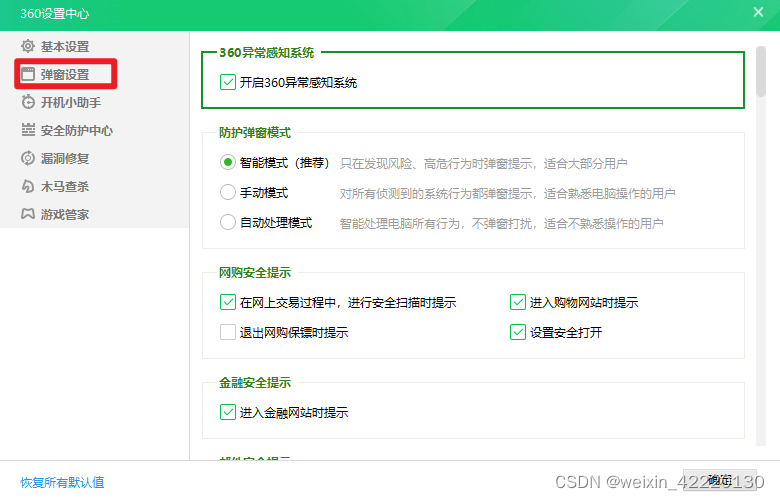Click the settings panel vertical scrollbar
Image resolution: width=780 pixels, height=500 pixels.
click(x=761, y=71)
